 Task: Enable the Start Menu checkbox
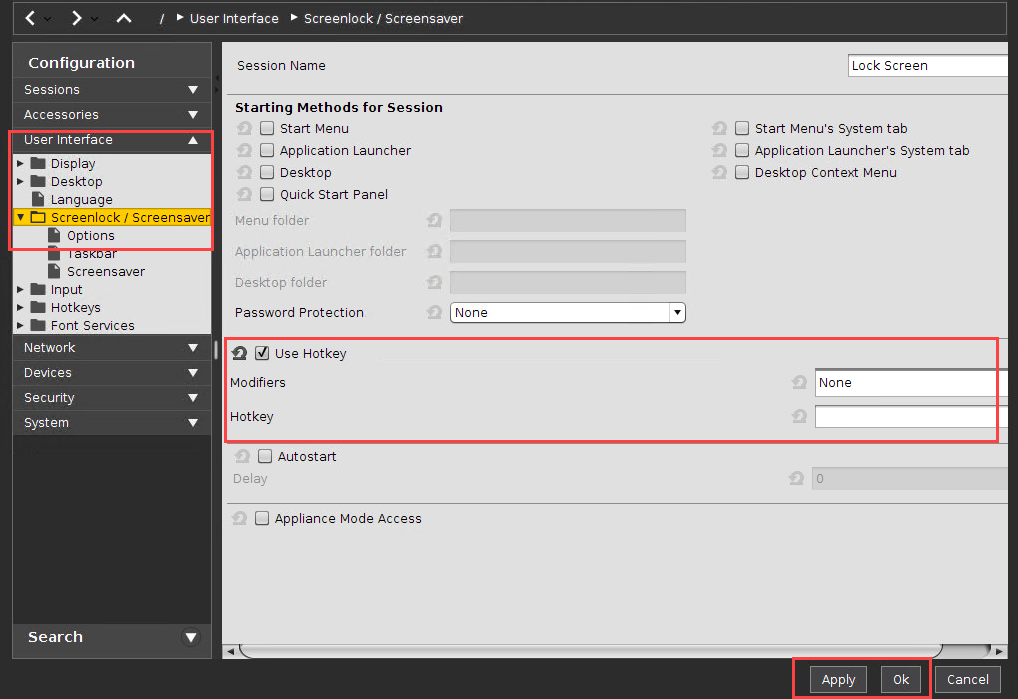click(x=267, y=128)
